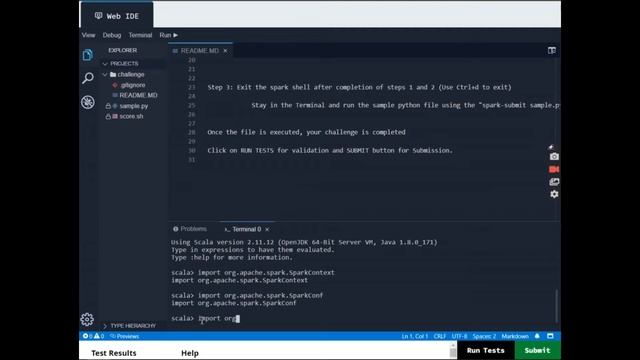Image resolution: width=640 pixels, height=360 pixels.
Task: Close the Terminal 0 tab
Action: pos(267,229)
